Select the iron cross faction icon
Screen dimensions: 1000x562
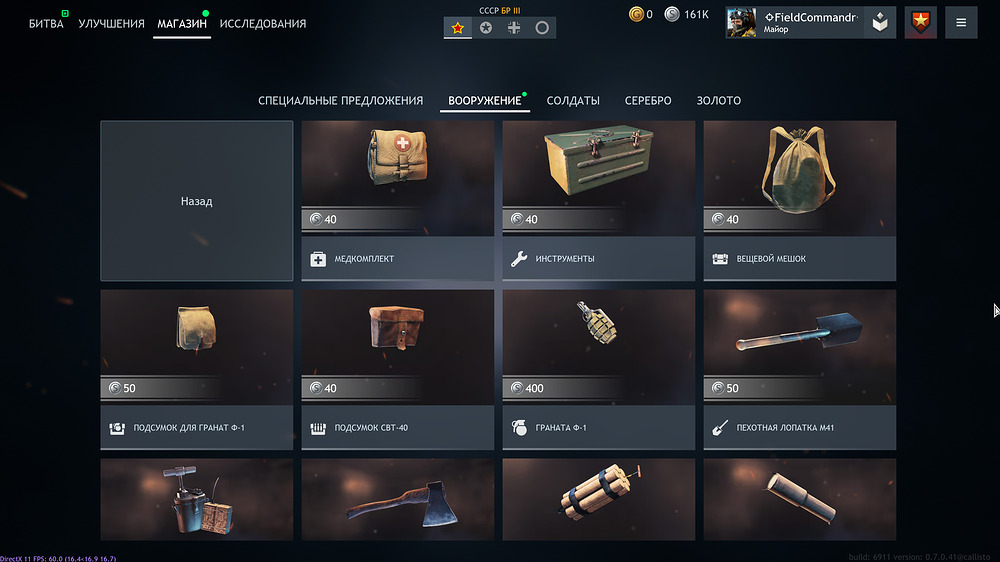pyautogui.click(x=514, y=28)
